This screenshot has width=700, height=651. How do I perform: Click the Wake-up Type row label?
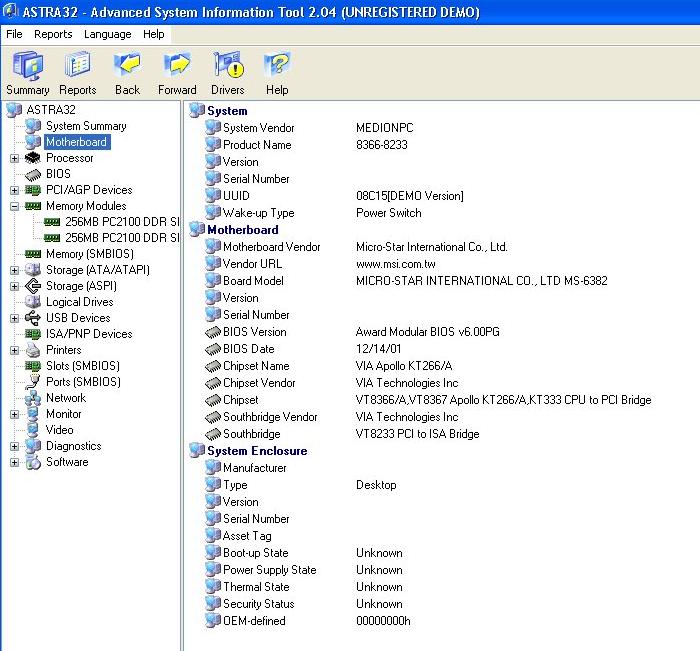[258, 213]
